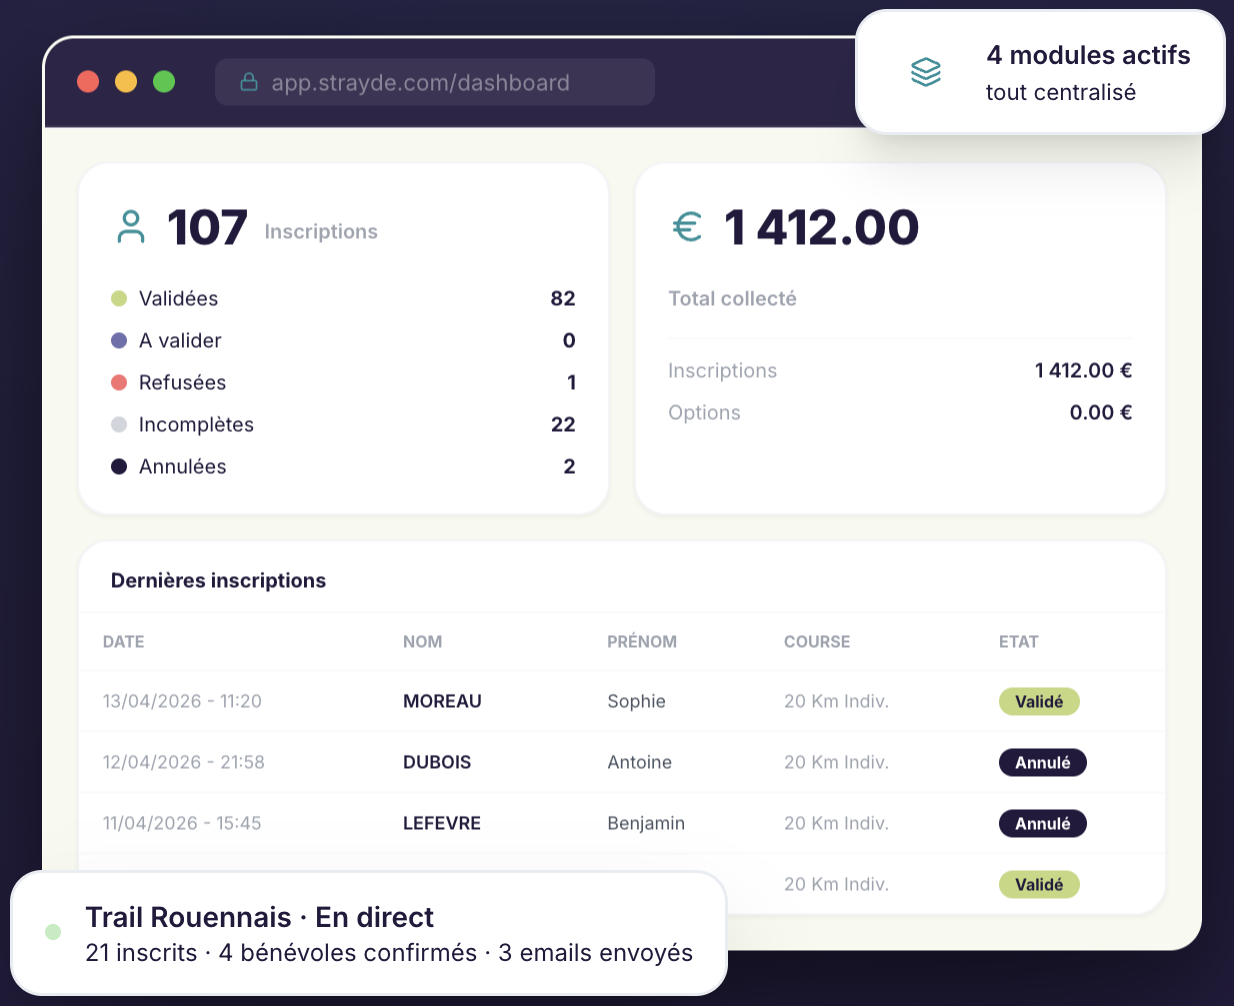This screenshot has width=1234, height=1006.
Task: Sort table by the DATE column header
Action: tap(124, 642)
